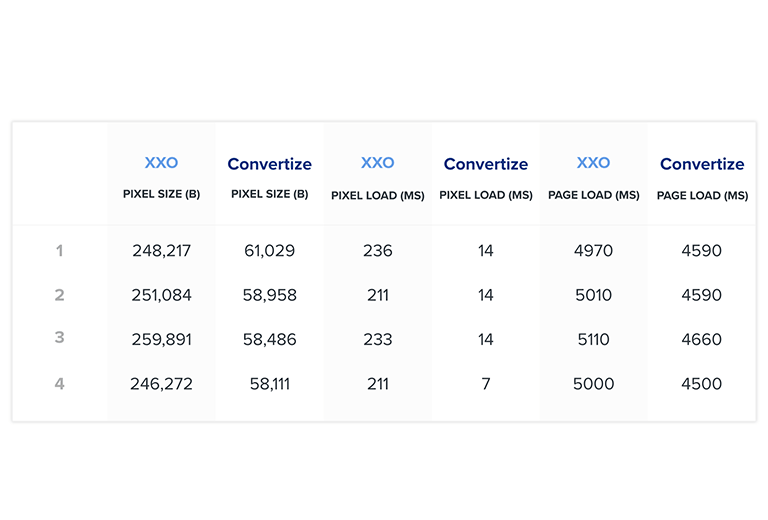Select the value 4970
Viewport: 768px width, 520px height.
coord(593,251)
